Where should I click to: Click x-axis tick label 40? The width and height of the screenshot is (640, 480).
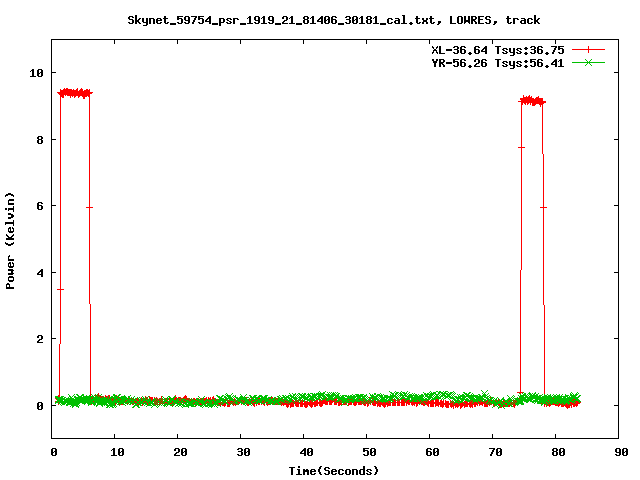tap(306, 452)
